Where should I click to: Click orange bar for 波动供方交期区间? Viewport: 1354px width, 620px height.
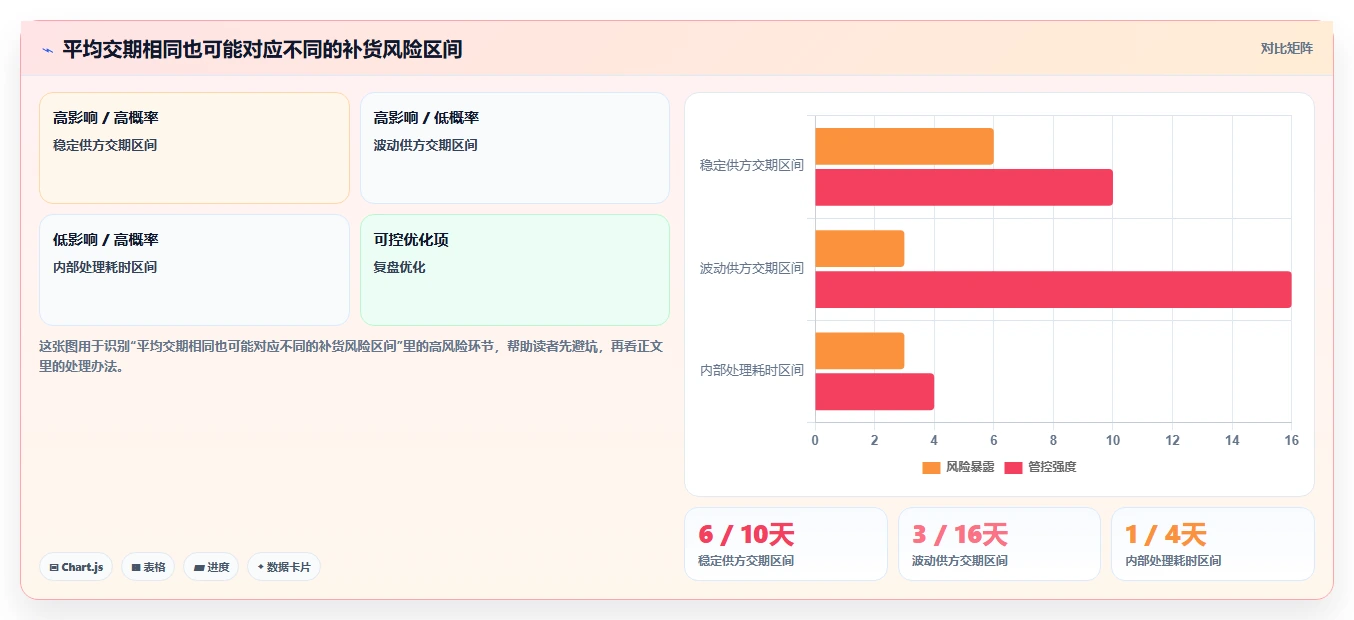[x=859, y=249]
